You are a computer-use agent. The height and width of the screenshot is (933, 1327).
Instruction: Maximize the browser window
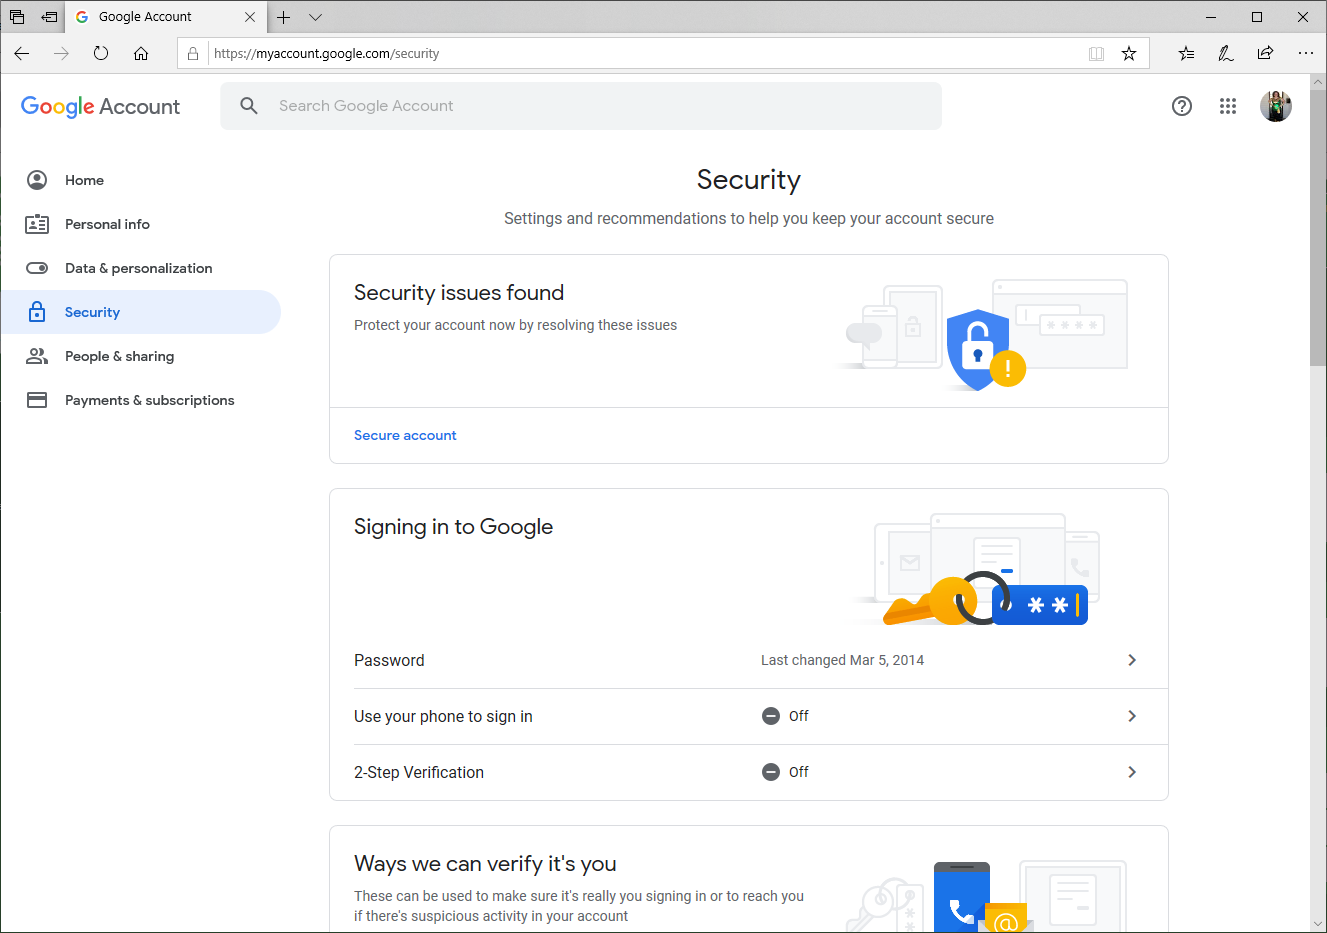point(1257,17)
